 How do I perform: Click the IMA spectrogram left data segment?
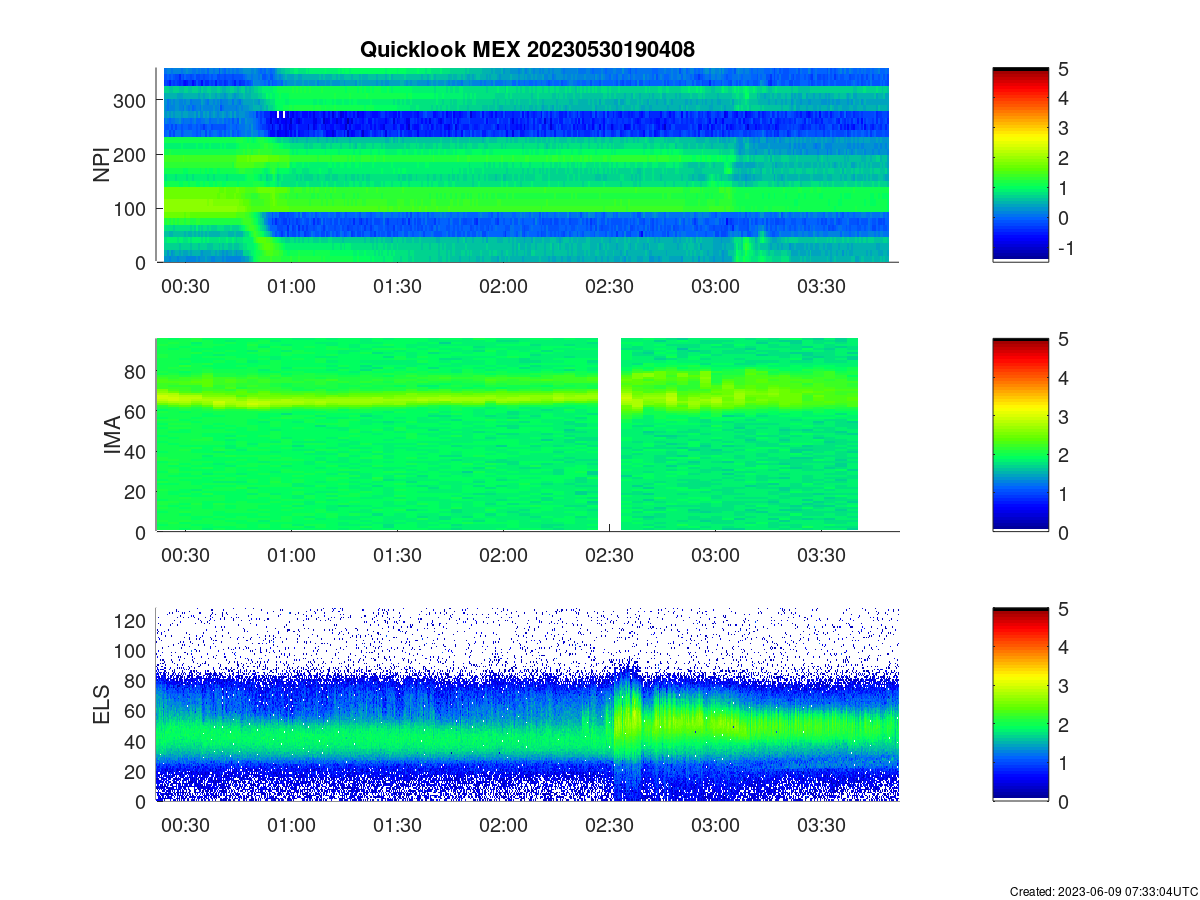click(377, 435)
